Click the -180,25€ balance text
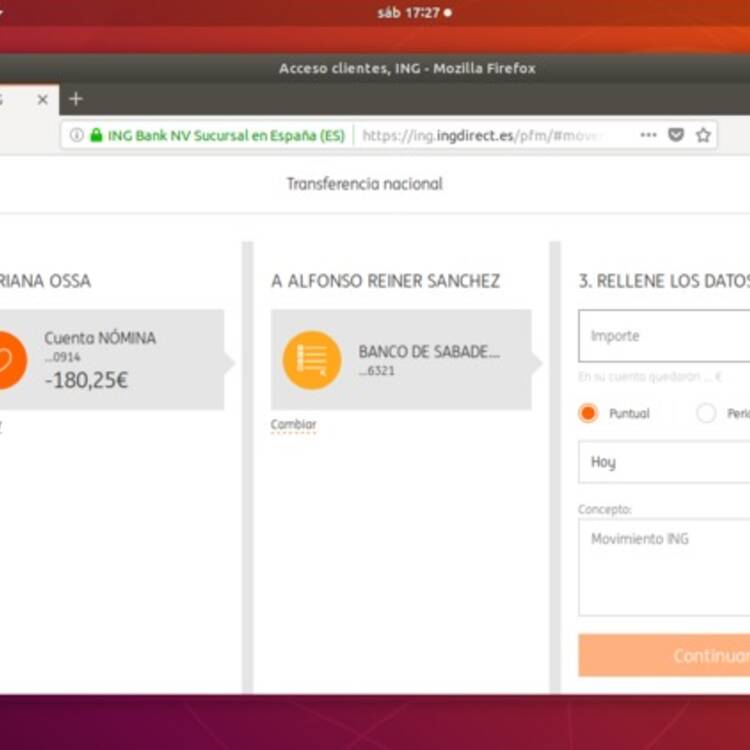 [x=86, y=380]
